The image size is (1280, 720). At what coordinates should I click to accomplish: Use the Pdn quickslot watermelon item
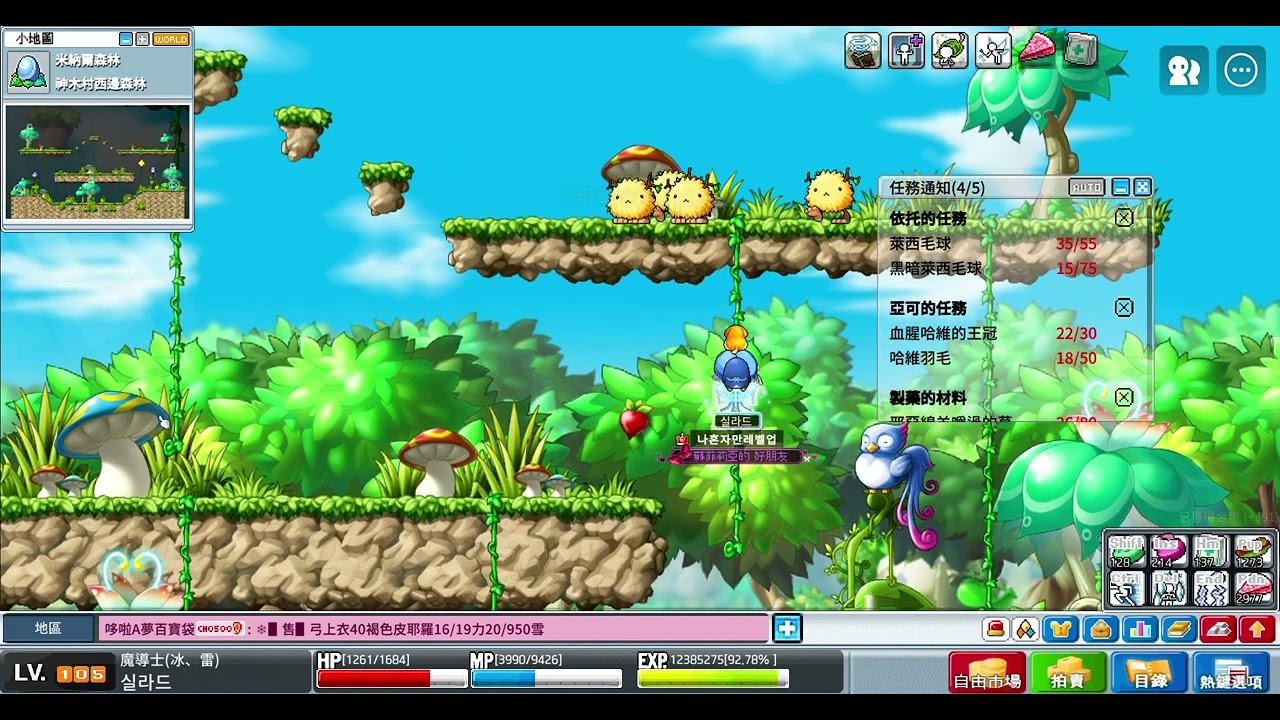[x=1253, y=588]
